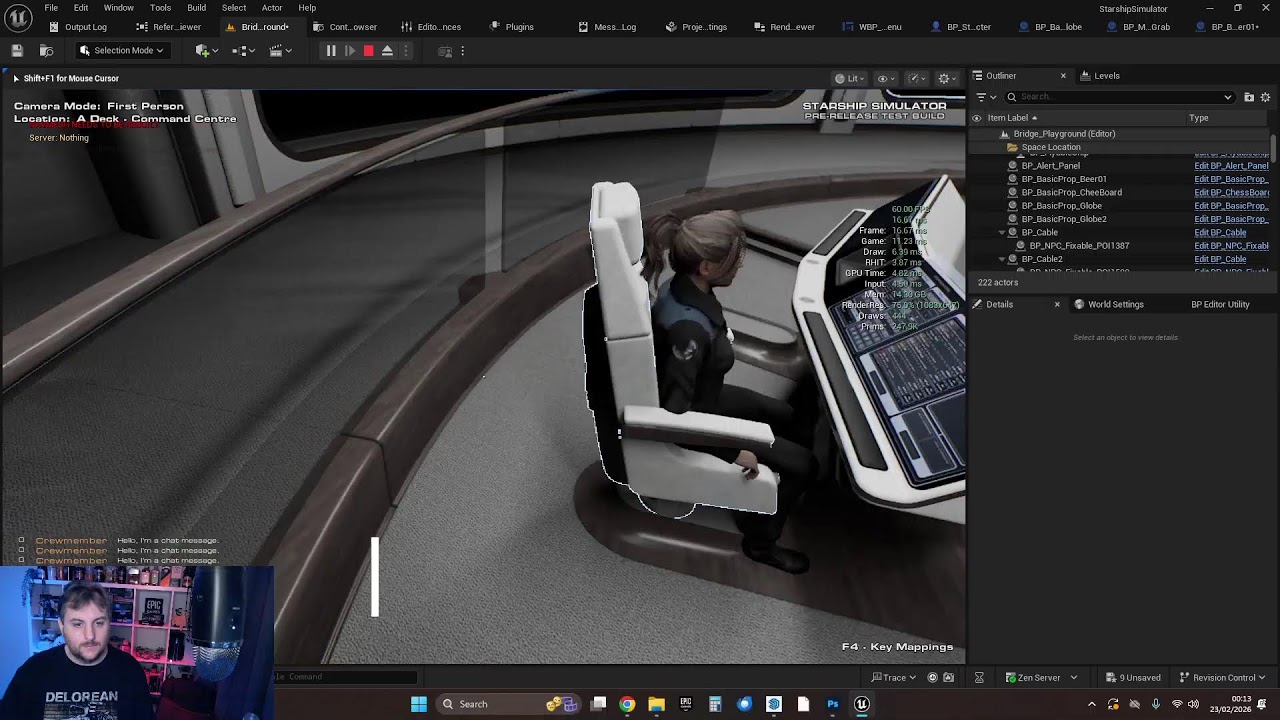Open the File menu

pyautogui.click(x=51, y=8)
